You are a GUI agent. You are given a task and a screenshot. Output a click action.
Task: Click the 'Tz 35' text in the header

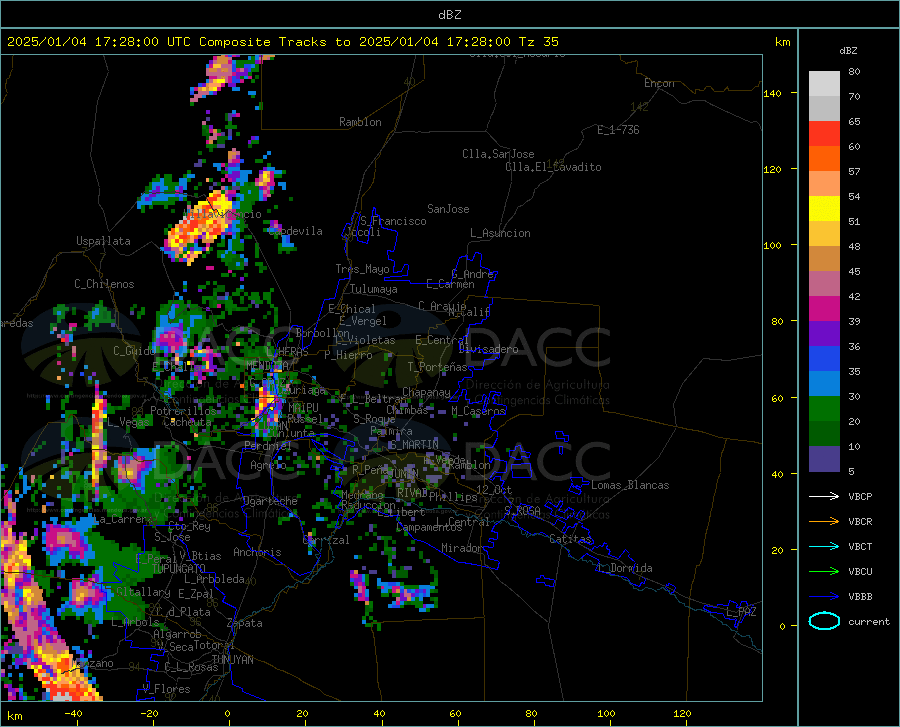(538, 42)
